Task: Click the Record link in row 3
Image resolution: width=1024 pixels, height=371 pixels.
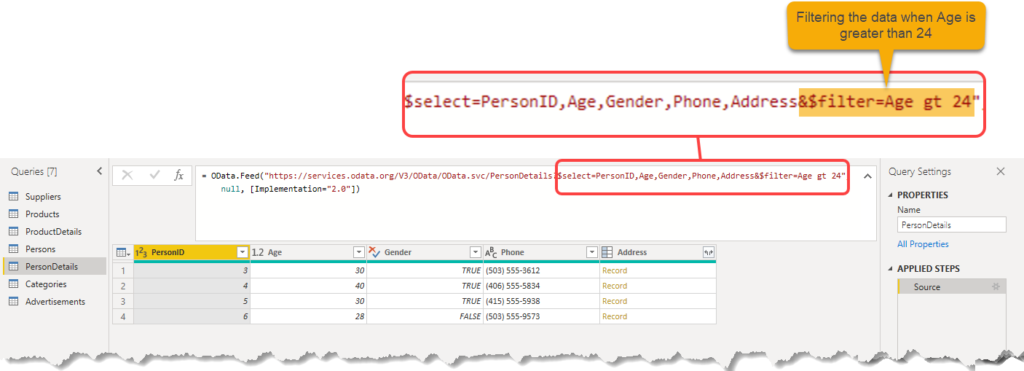Action: (x=615, y=301)
